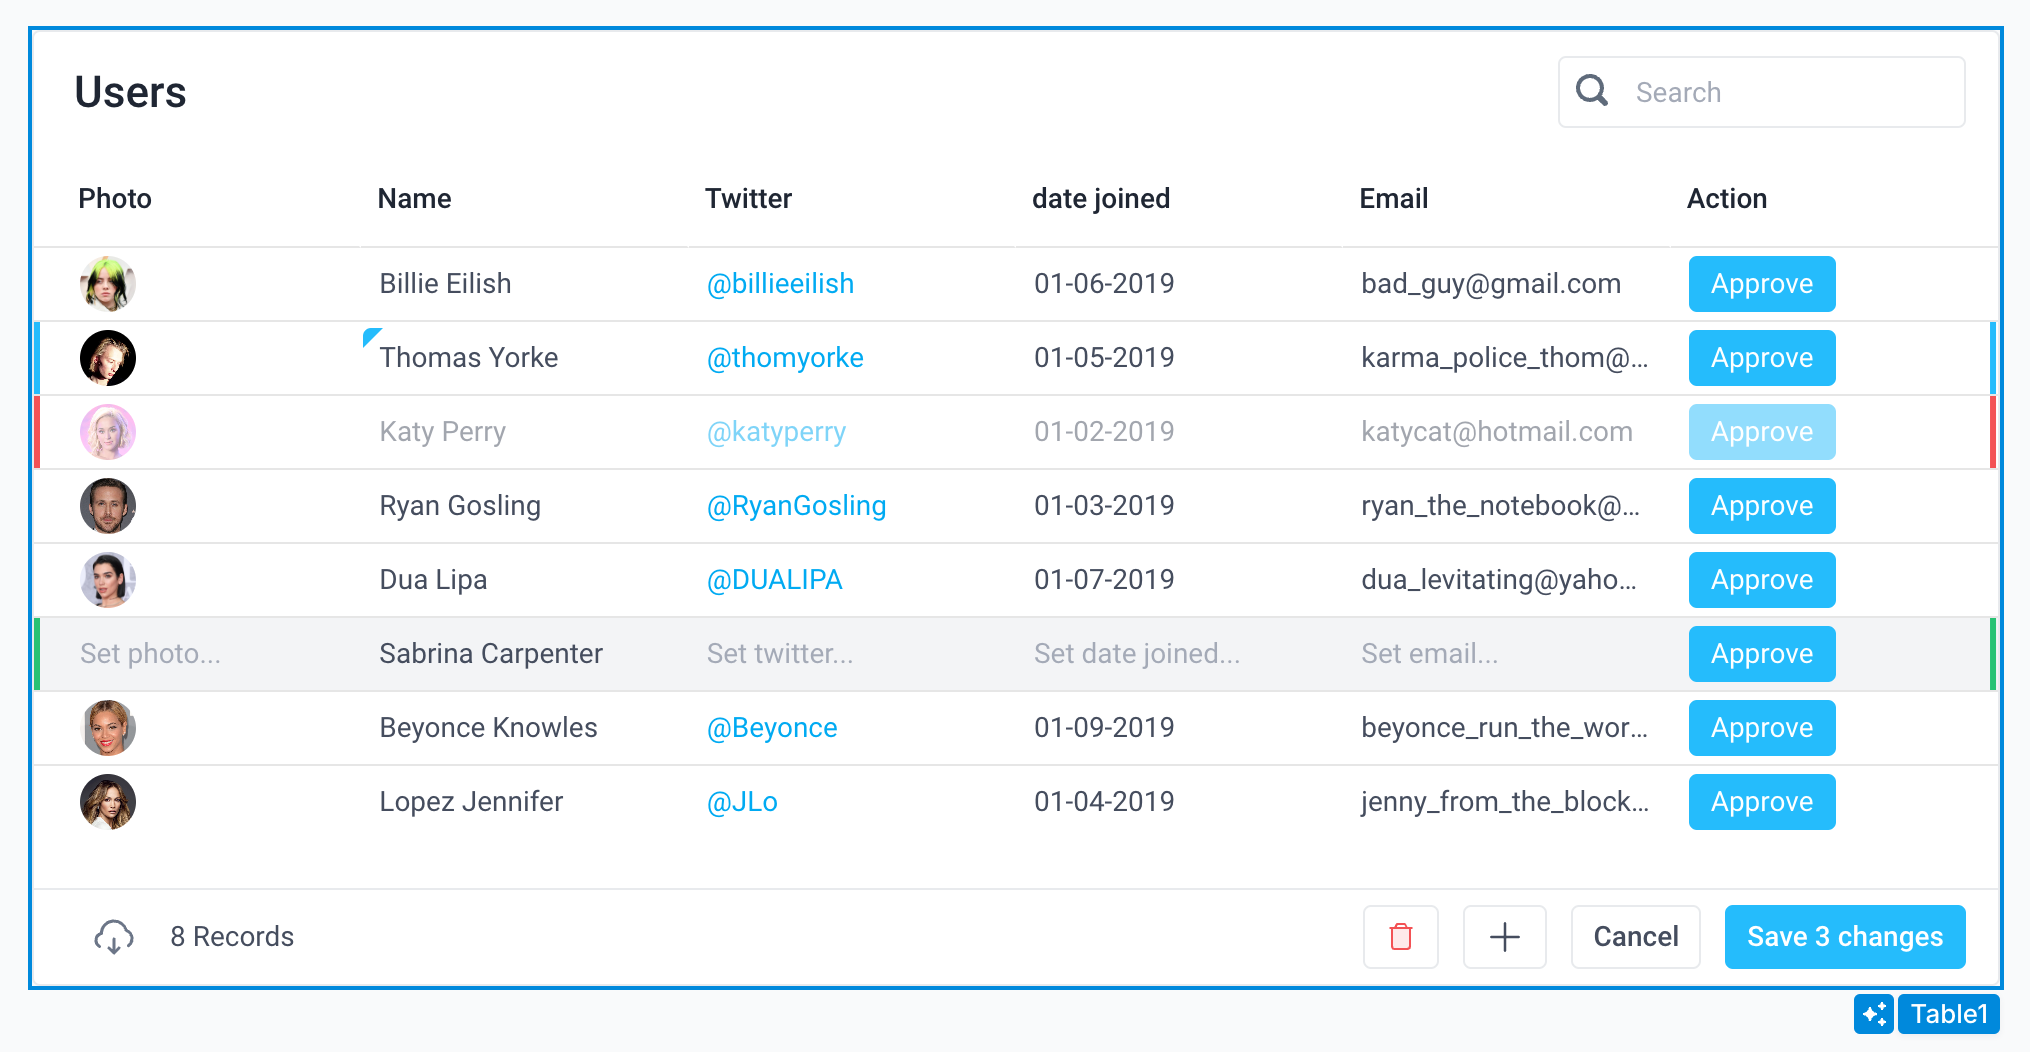Click the Name column header
2030x1052 pixels.
point(414,199)
